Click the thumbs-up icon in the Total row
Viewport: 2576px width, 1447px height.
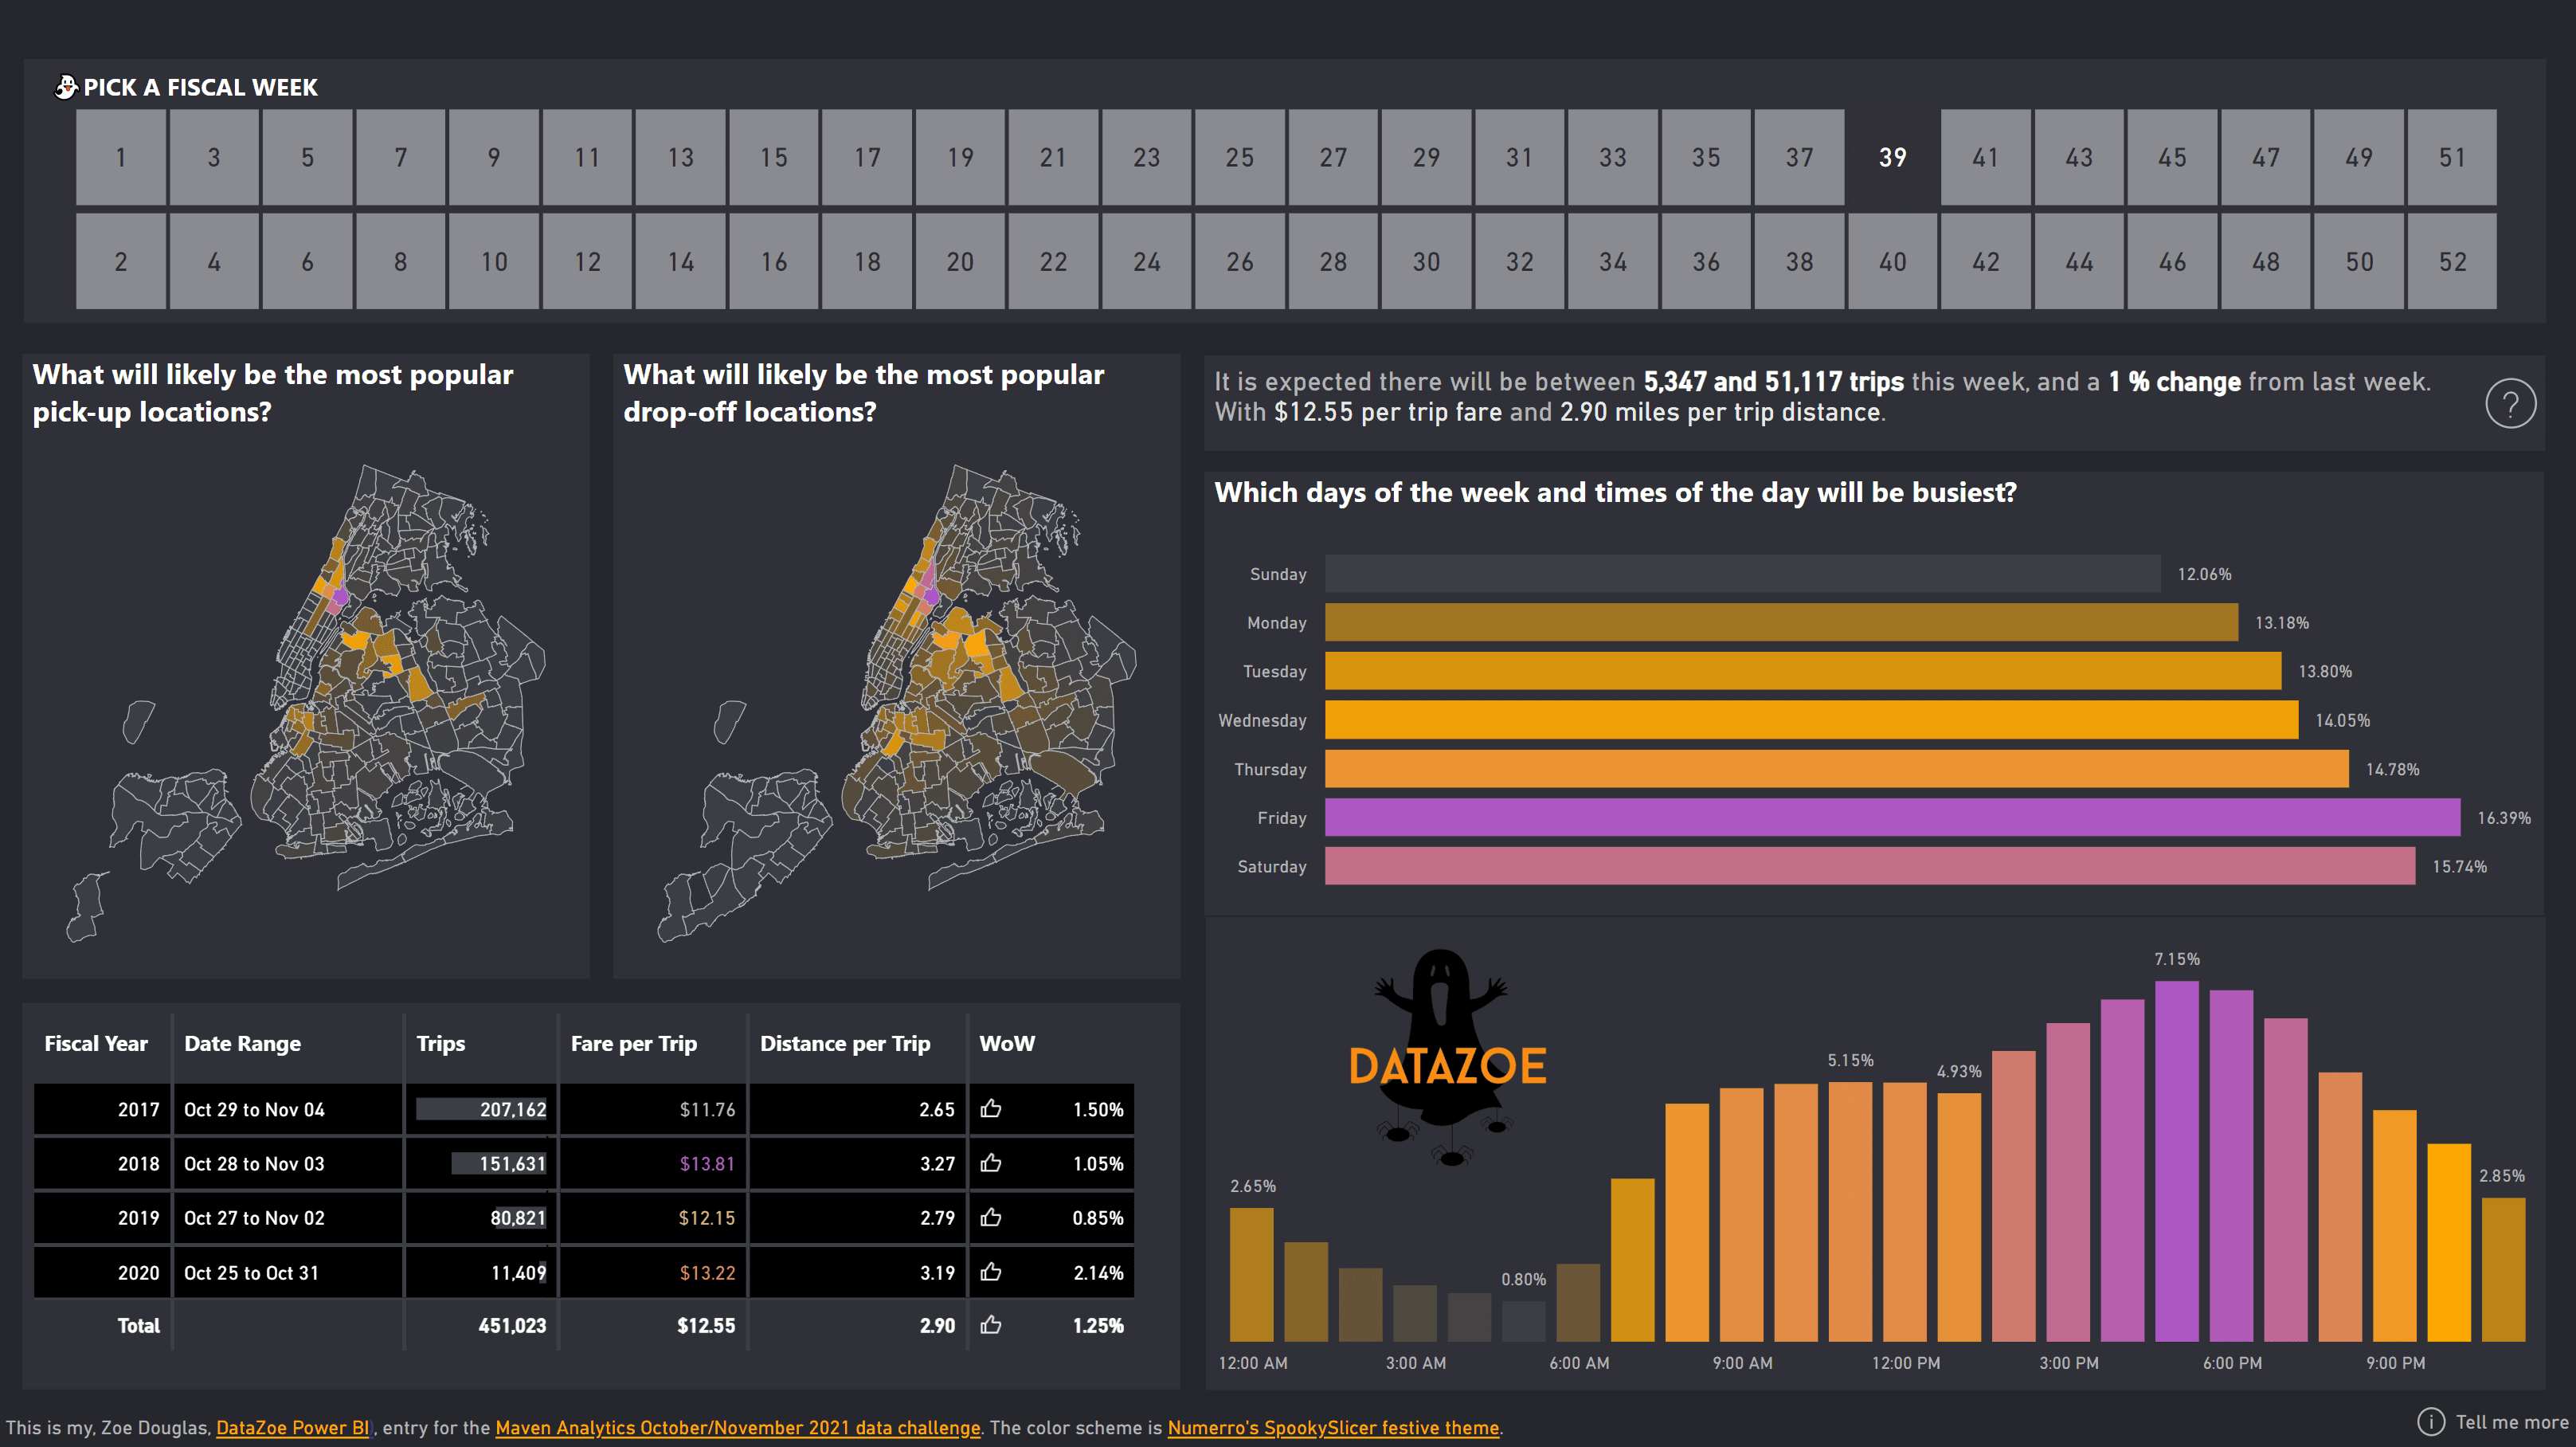(990, 1325)
